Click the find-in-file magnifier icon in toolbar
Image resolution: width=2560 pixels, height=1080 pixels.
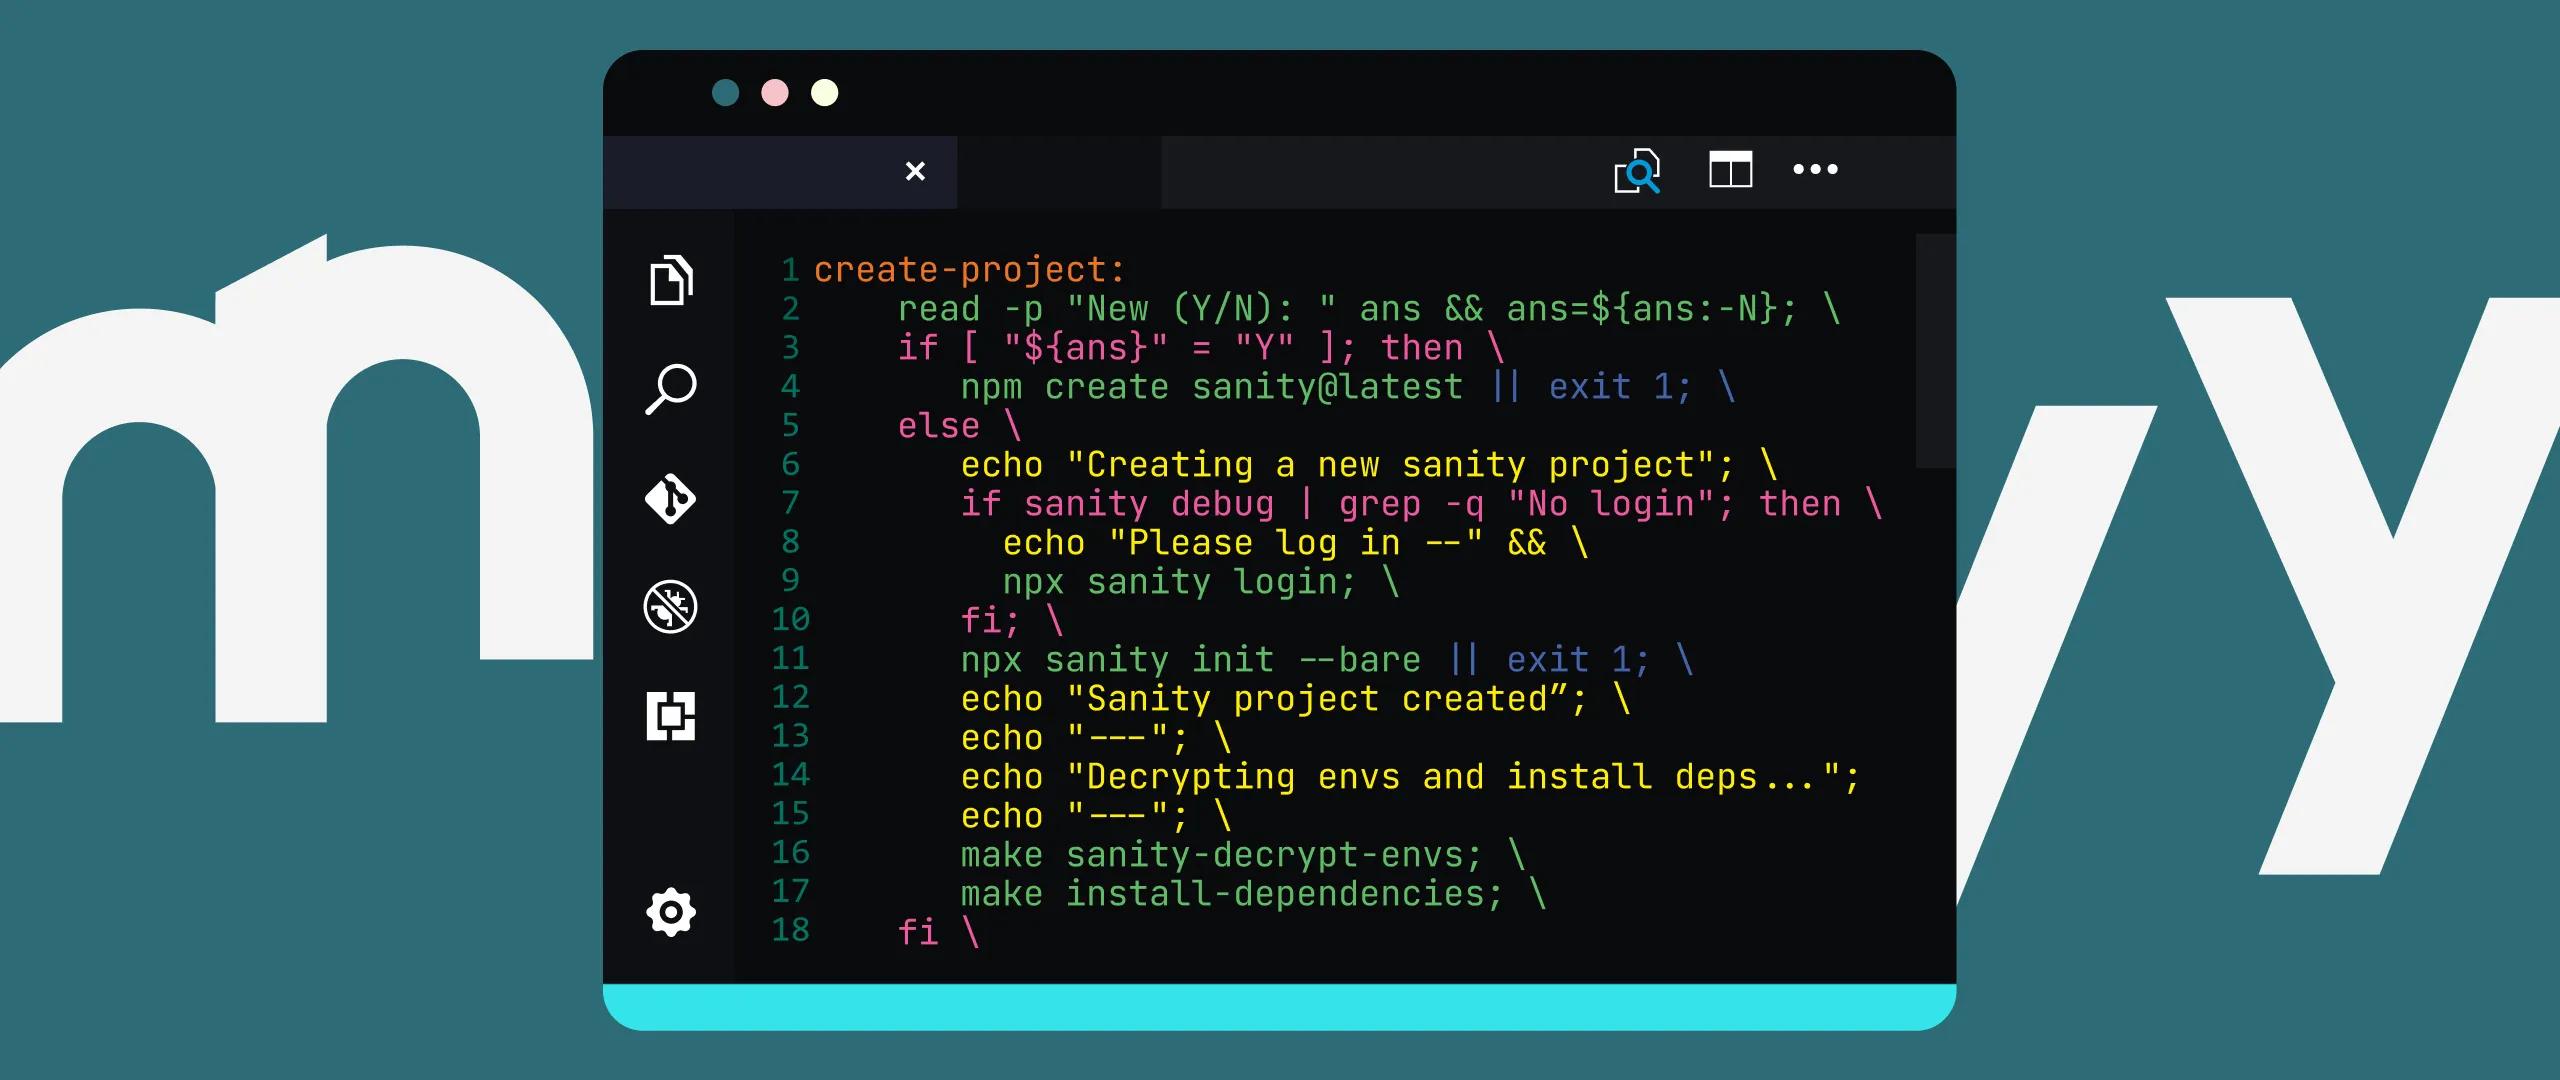[x=1637, y=171]
